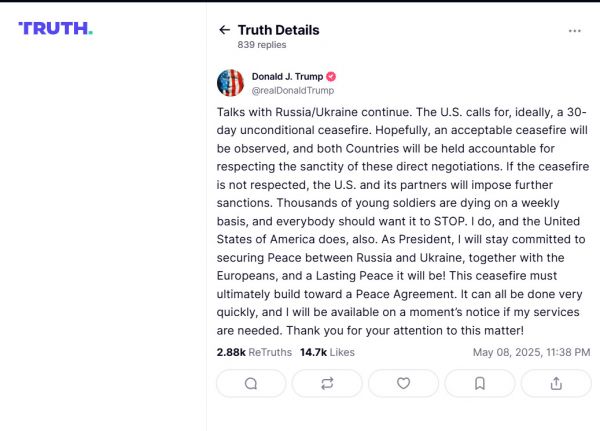ReTruth the post with the arrows button
The width and height of the screenshot is (600, 431).
[x=327, y=383]
